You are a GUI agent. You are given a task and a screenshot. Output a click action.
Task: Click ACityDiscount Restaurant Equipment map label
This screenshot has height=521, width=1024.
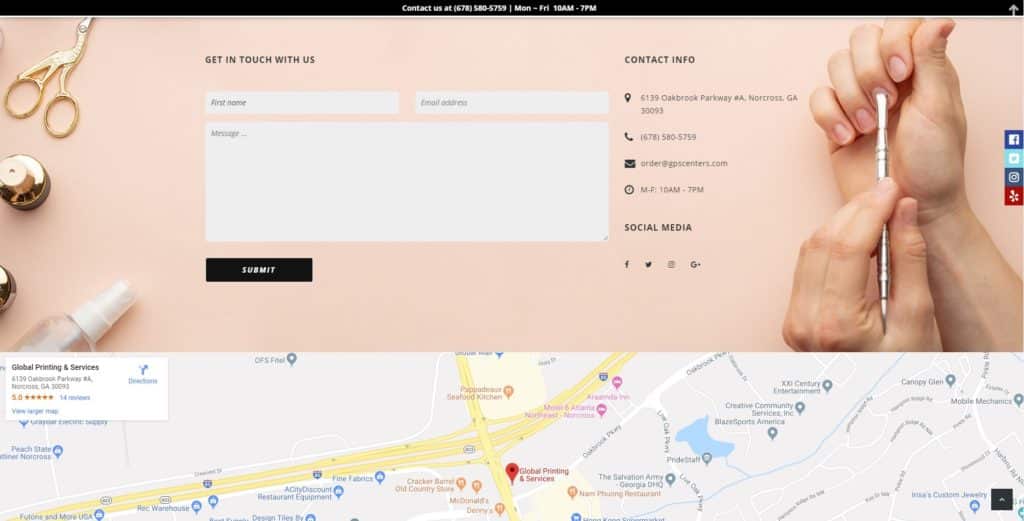click(x=295, y=493)
